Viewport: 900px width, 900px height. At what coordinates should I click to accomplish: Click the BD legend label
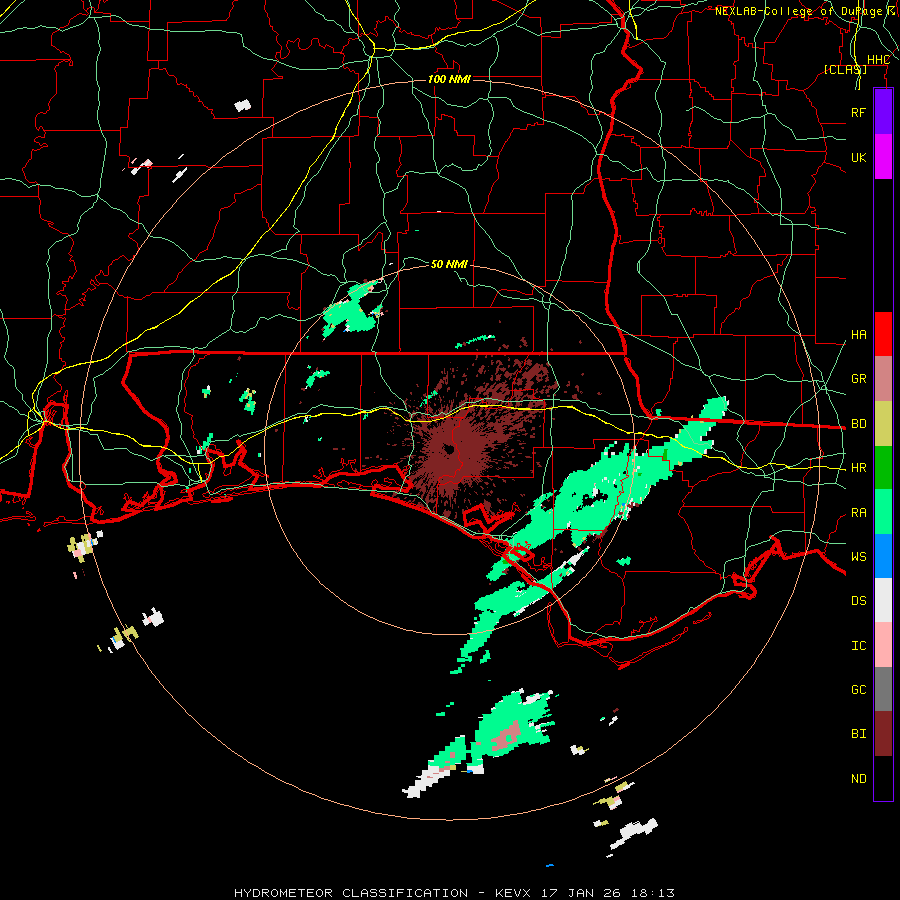pyautogui.click(x=858, y=424)
